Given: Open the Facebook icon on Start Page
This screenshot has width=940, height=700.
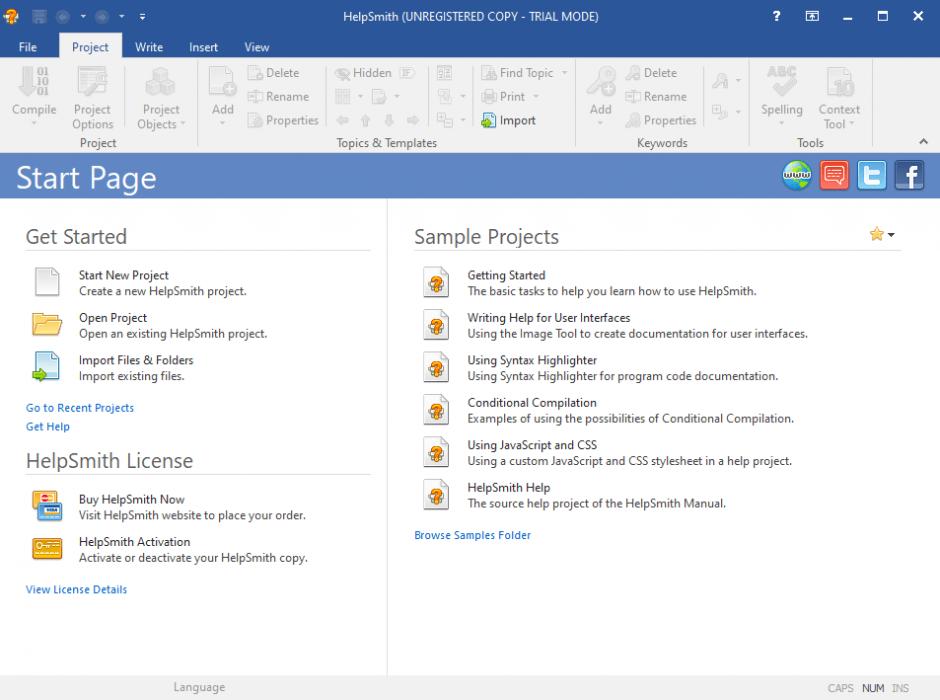Looking at the screenshot, I should [909, 176].
